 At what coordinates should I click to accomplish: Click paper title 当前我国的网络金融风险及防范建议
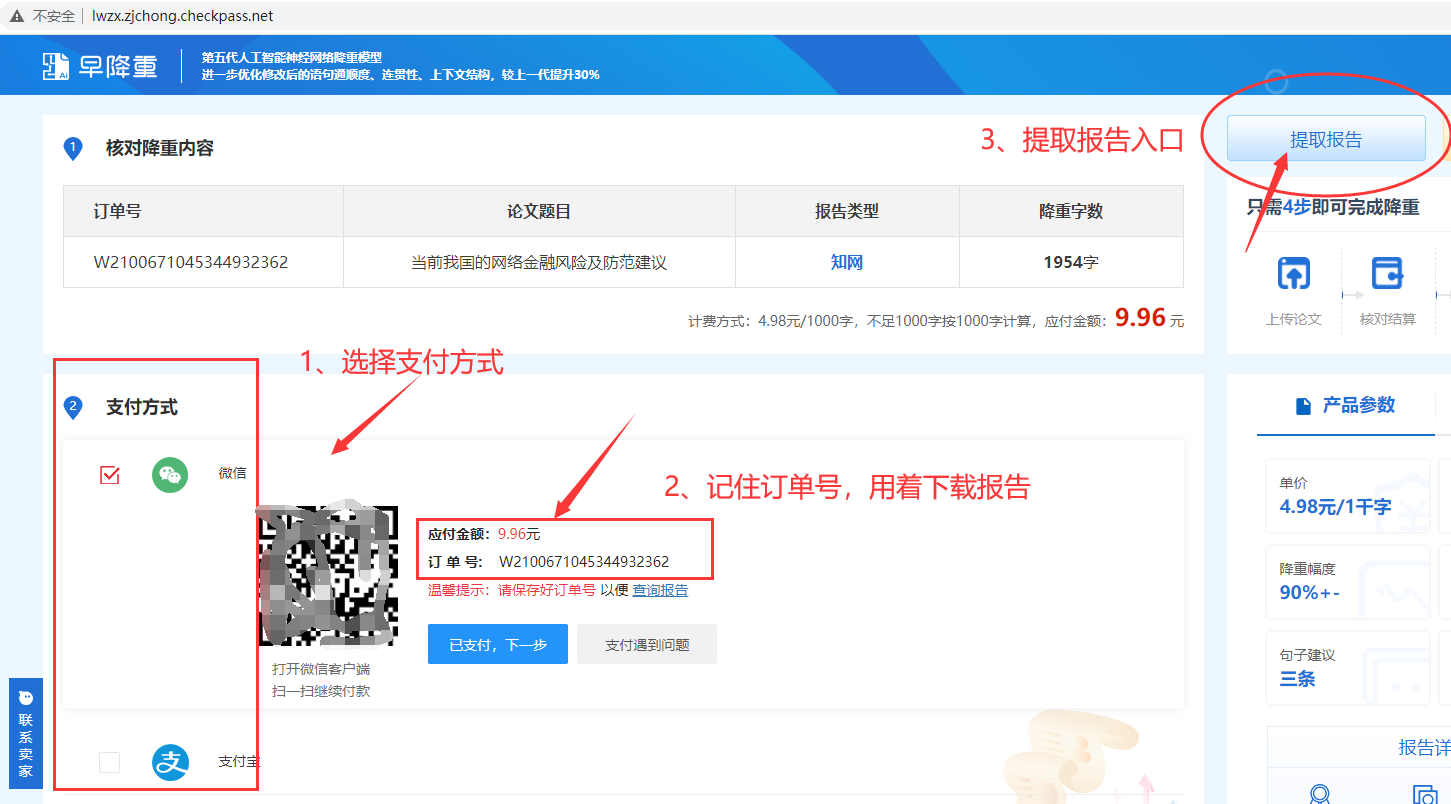pyautogui.click(x=539, y=262)
